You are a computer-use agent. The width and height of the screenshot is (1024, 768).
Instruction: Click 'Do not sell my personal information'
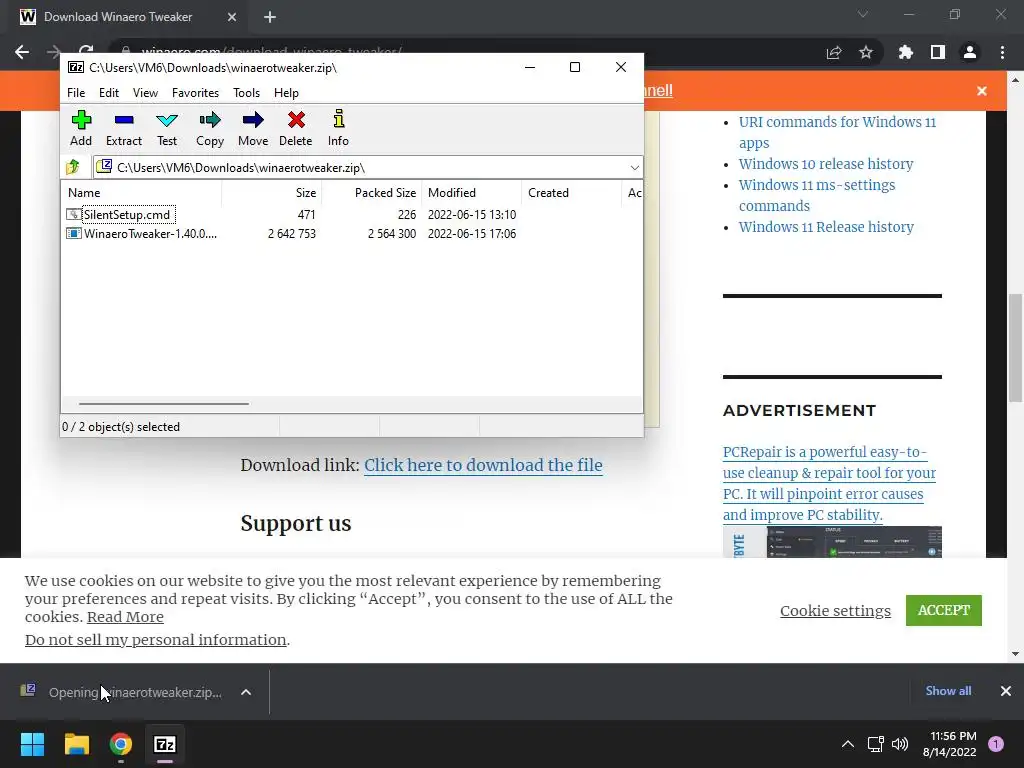(155, 639)
